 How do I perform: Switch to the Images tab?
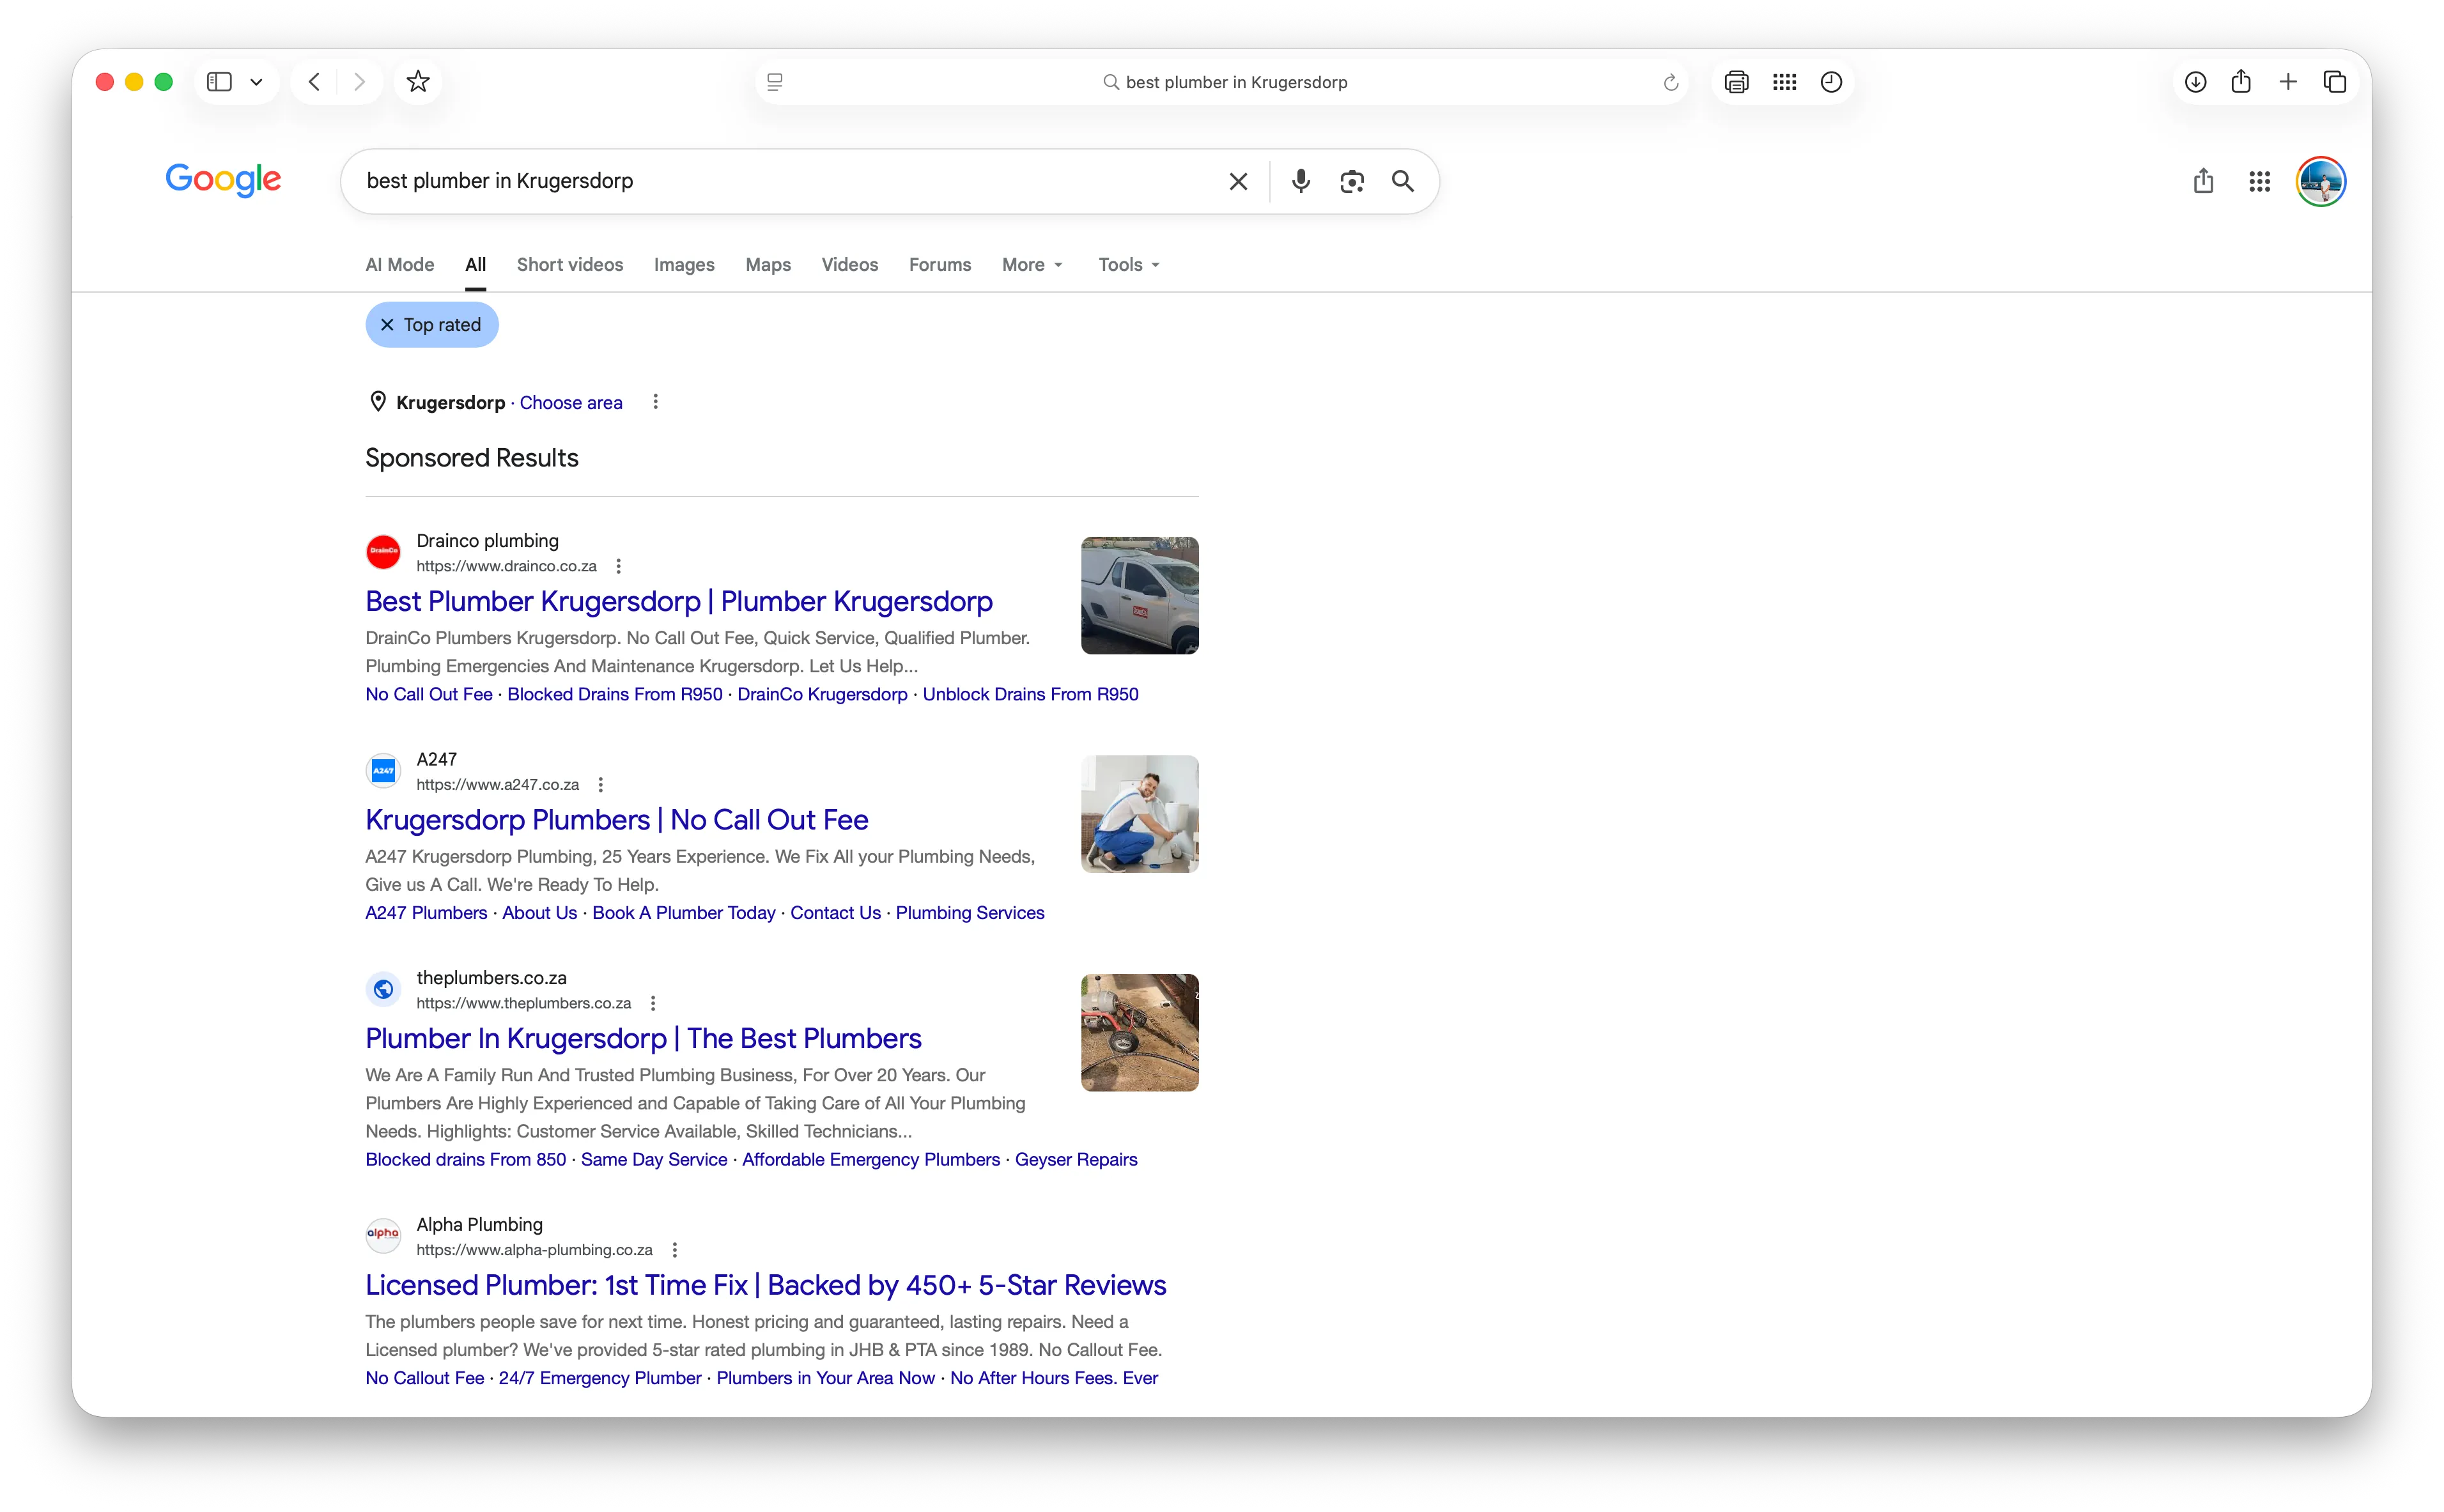point(684,265)
